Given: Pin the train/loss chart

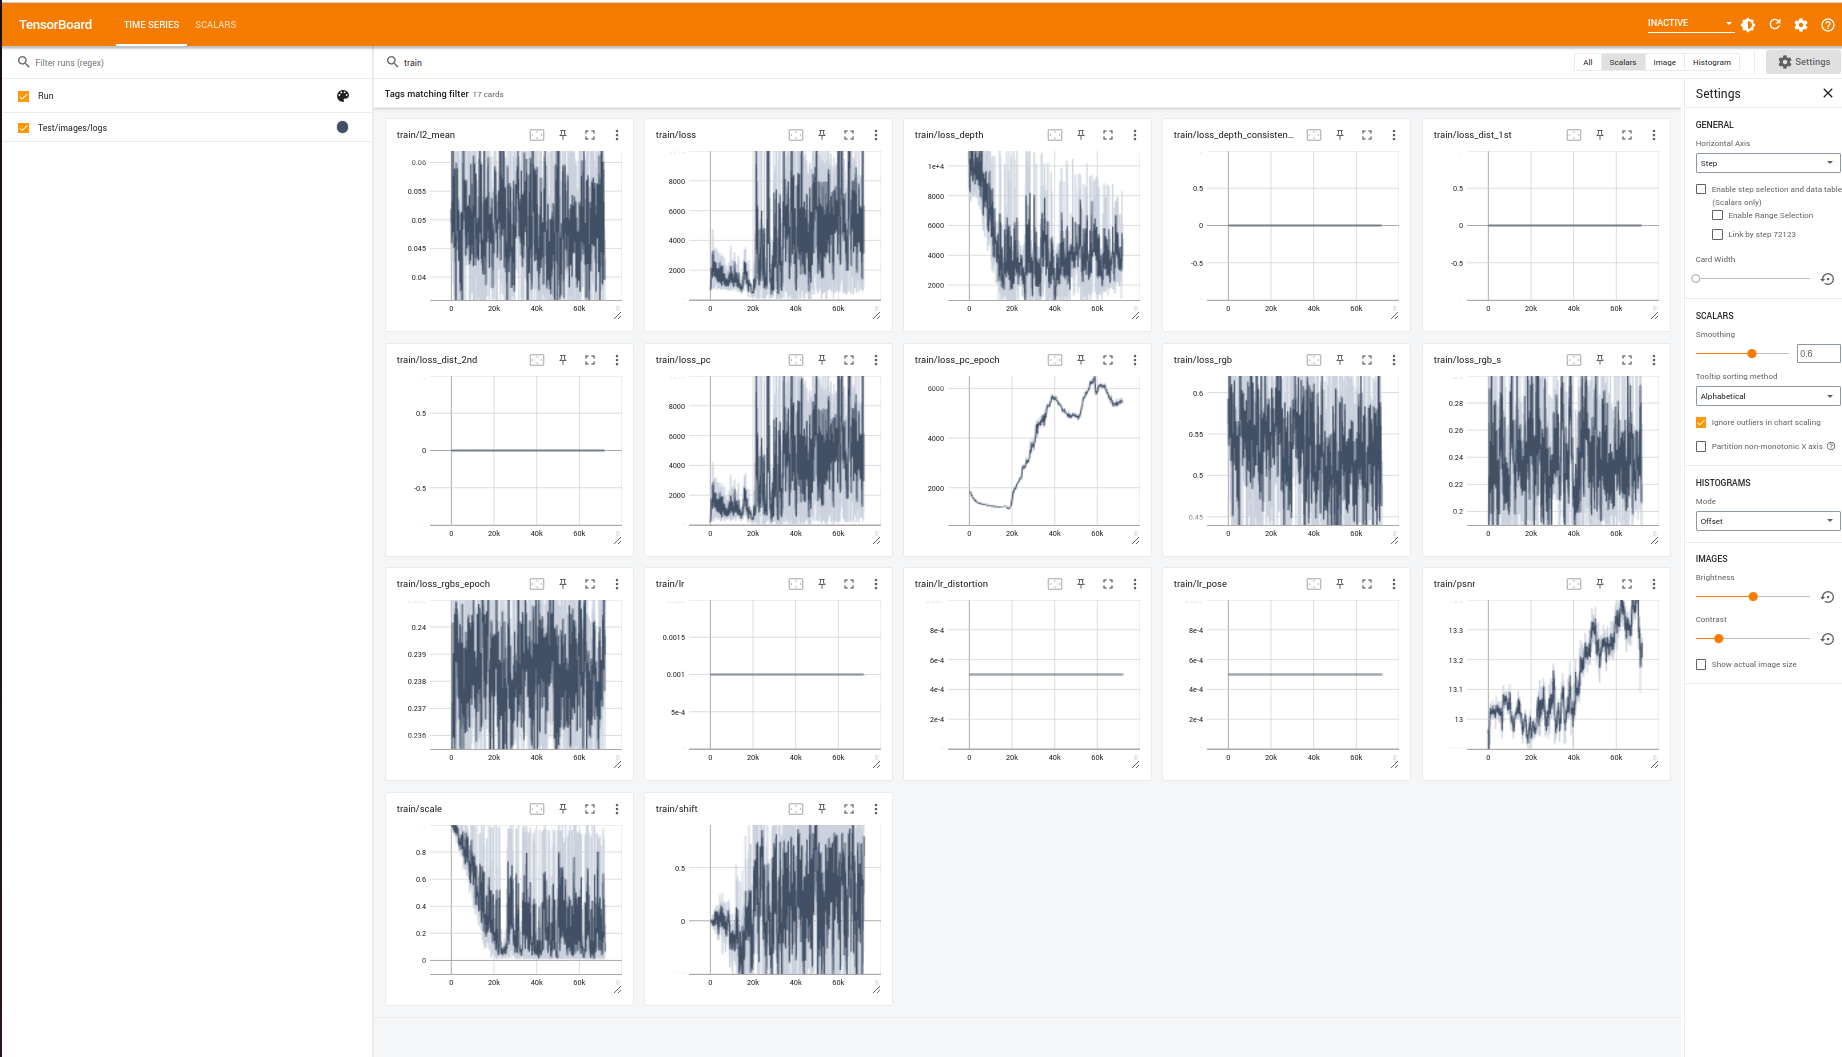Looking at the screenshot, I should [x=822, y=134].
